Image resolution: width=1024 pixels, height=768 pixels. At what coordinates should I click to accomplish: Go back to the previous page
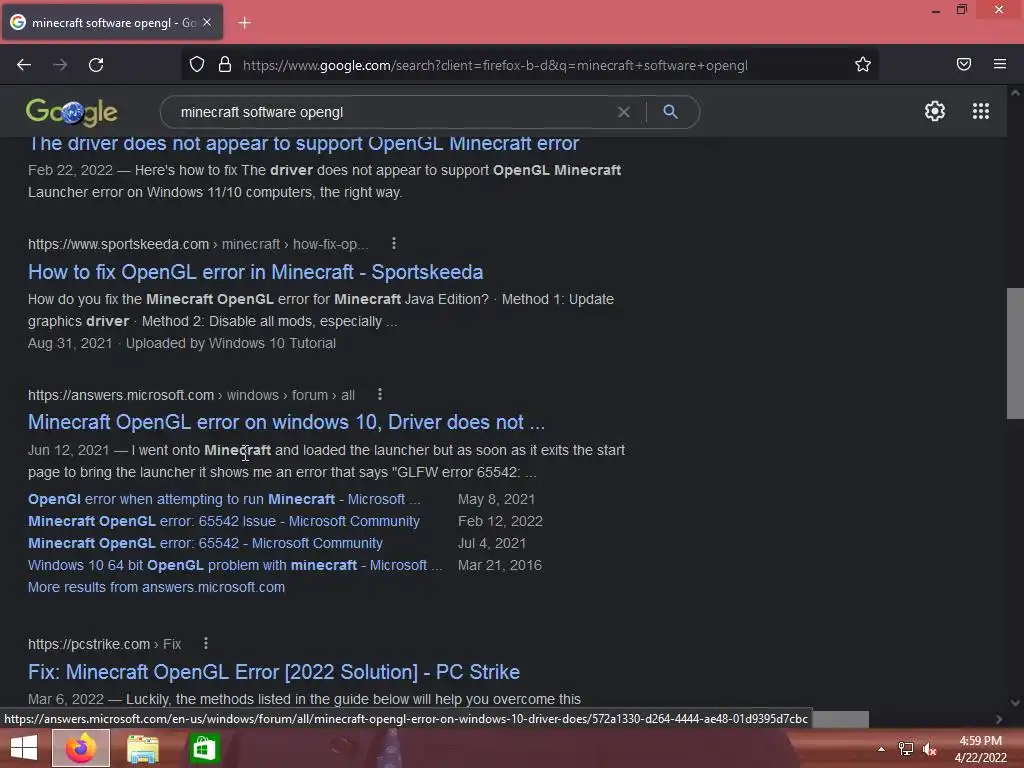pos(24,65)
